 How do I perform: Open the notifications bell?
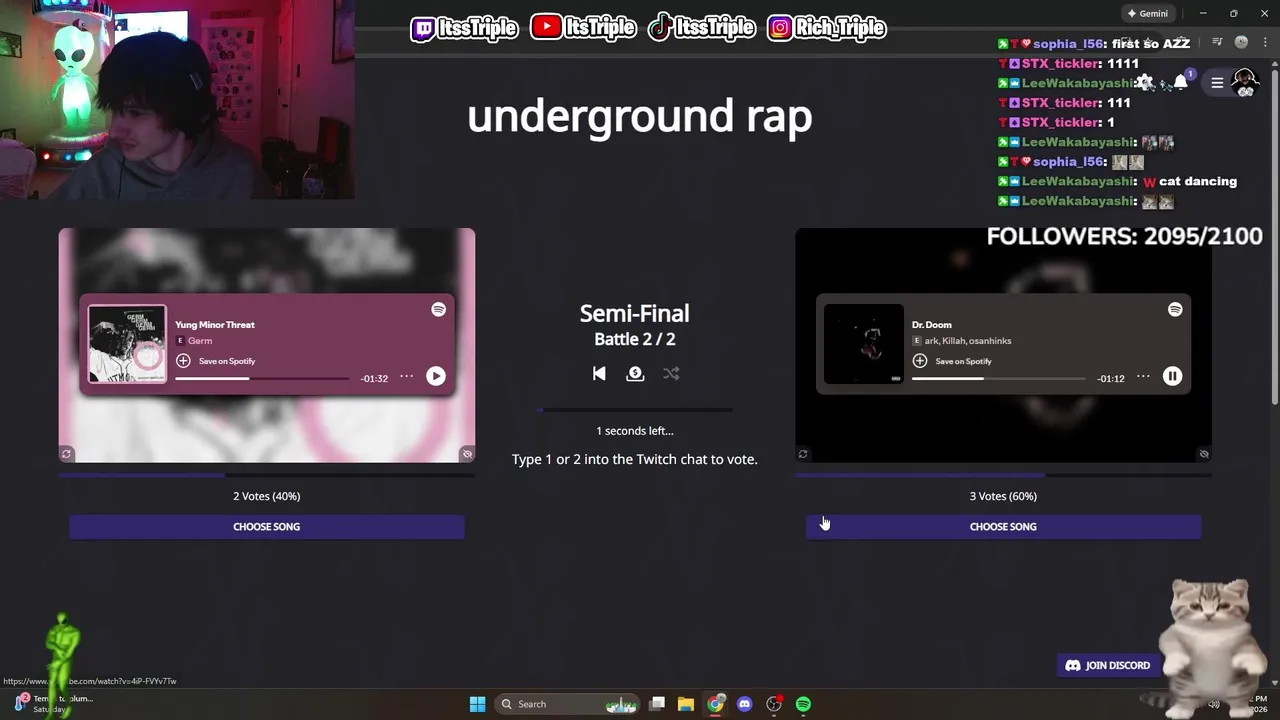(1181, 83)
